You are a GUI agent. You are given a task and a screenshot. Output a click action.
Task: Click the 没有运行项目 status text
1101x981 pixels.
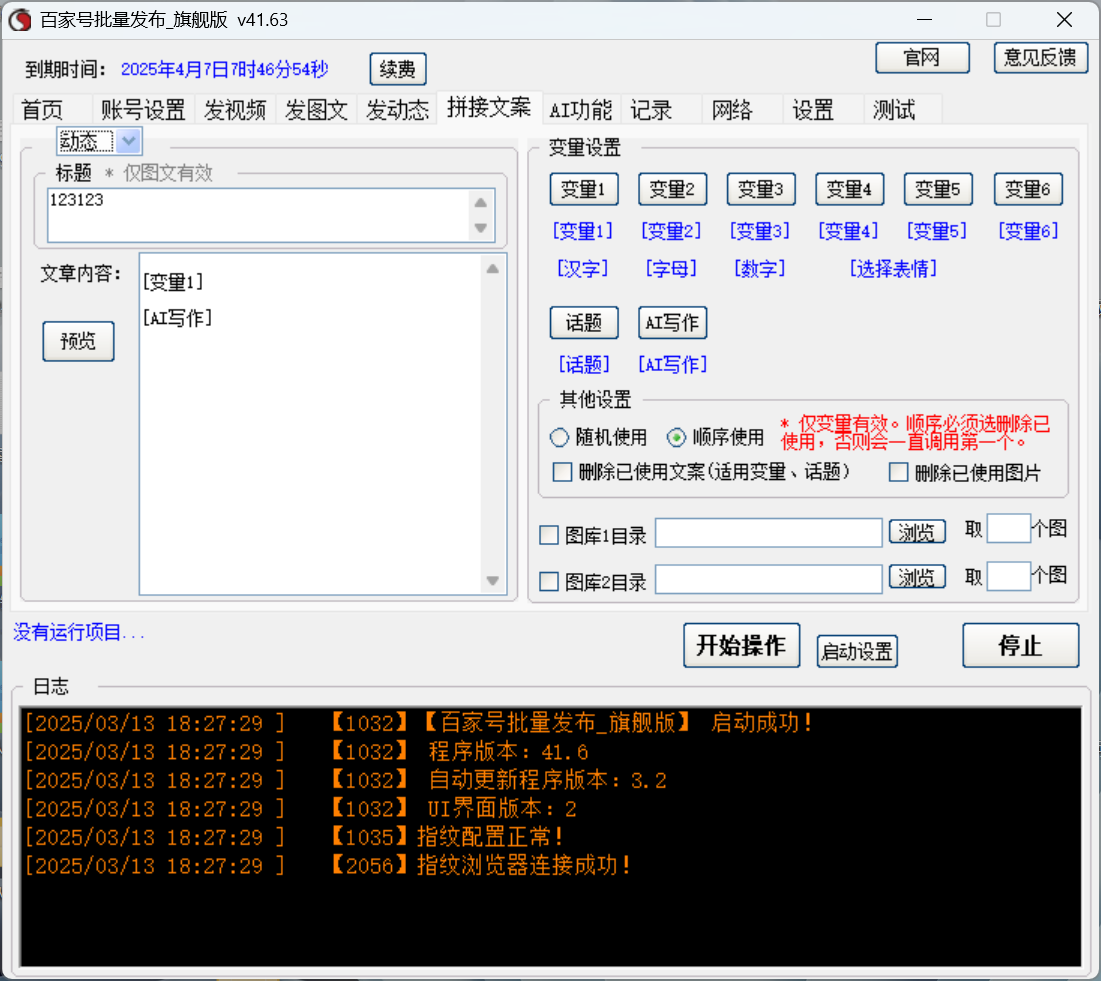pos(79,632)
